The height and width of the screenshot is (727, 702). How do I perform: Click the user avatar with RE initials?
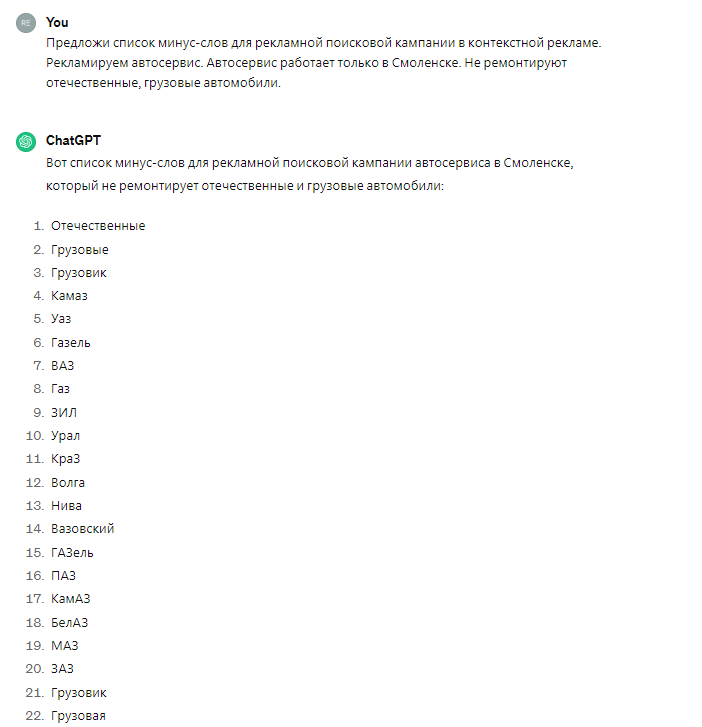coord(25,23)
